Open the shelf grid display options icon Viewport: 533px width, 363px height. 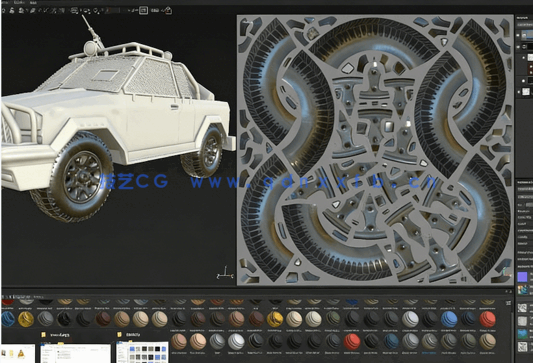pos(508,302)
